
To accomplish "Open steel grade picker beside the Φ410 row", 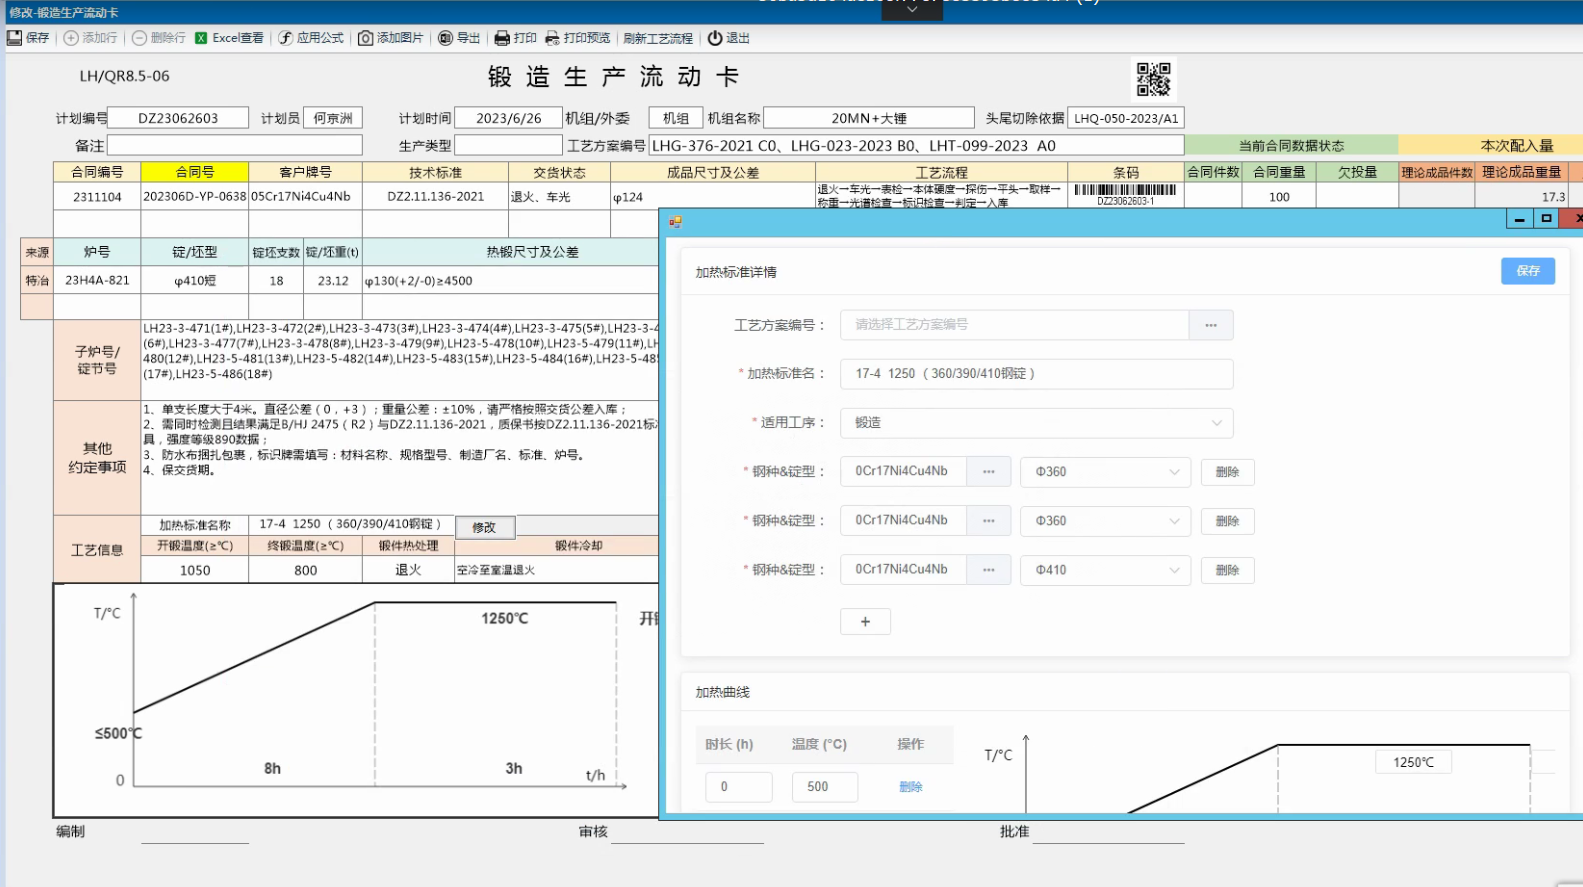I will (x=989, y=570).
